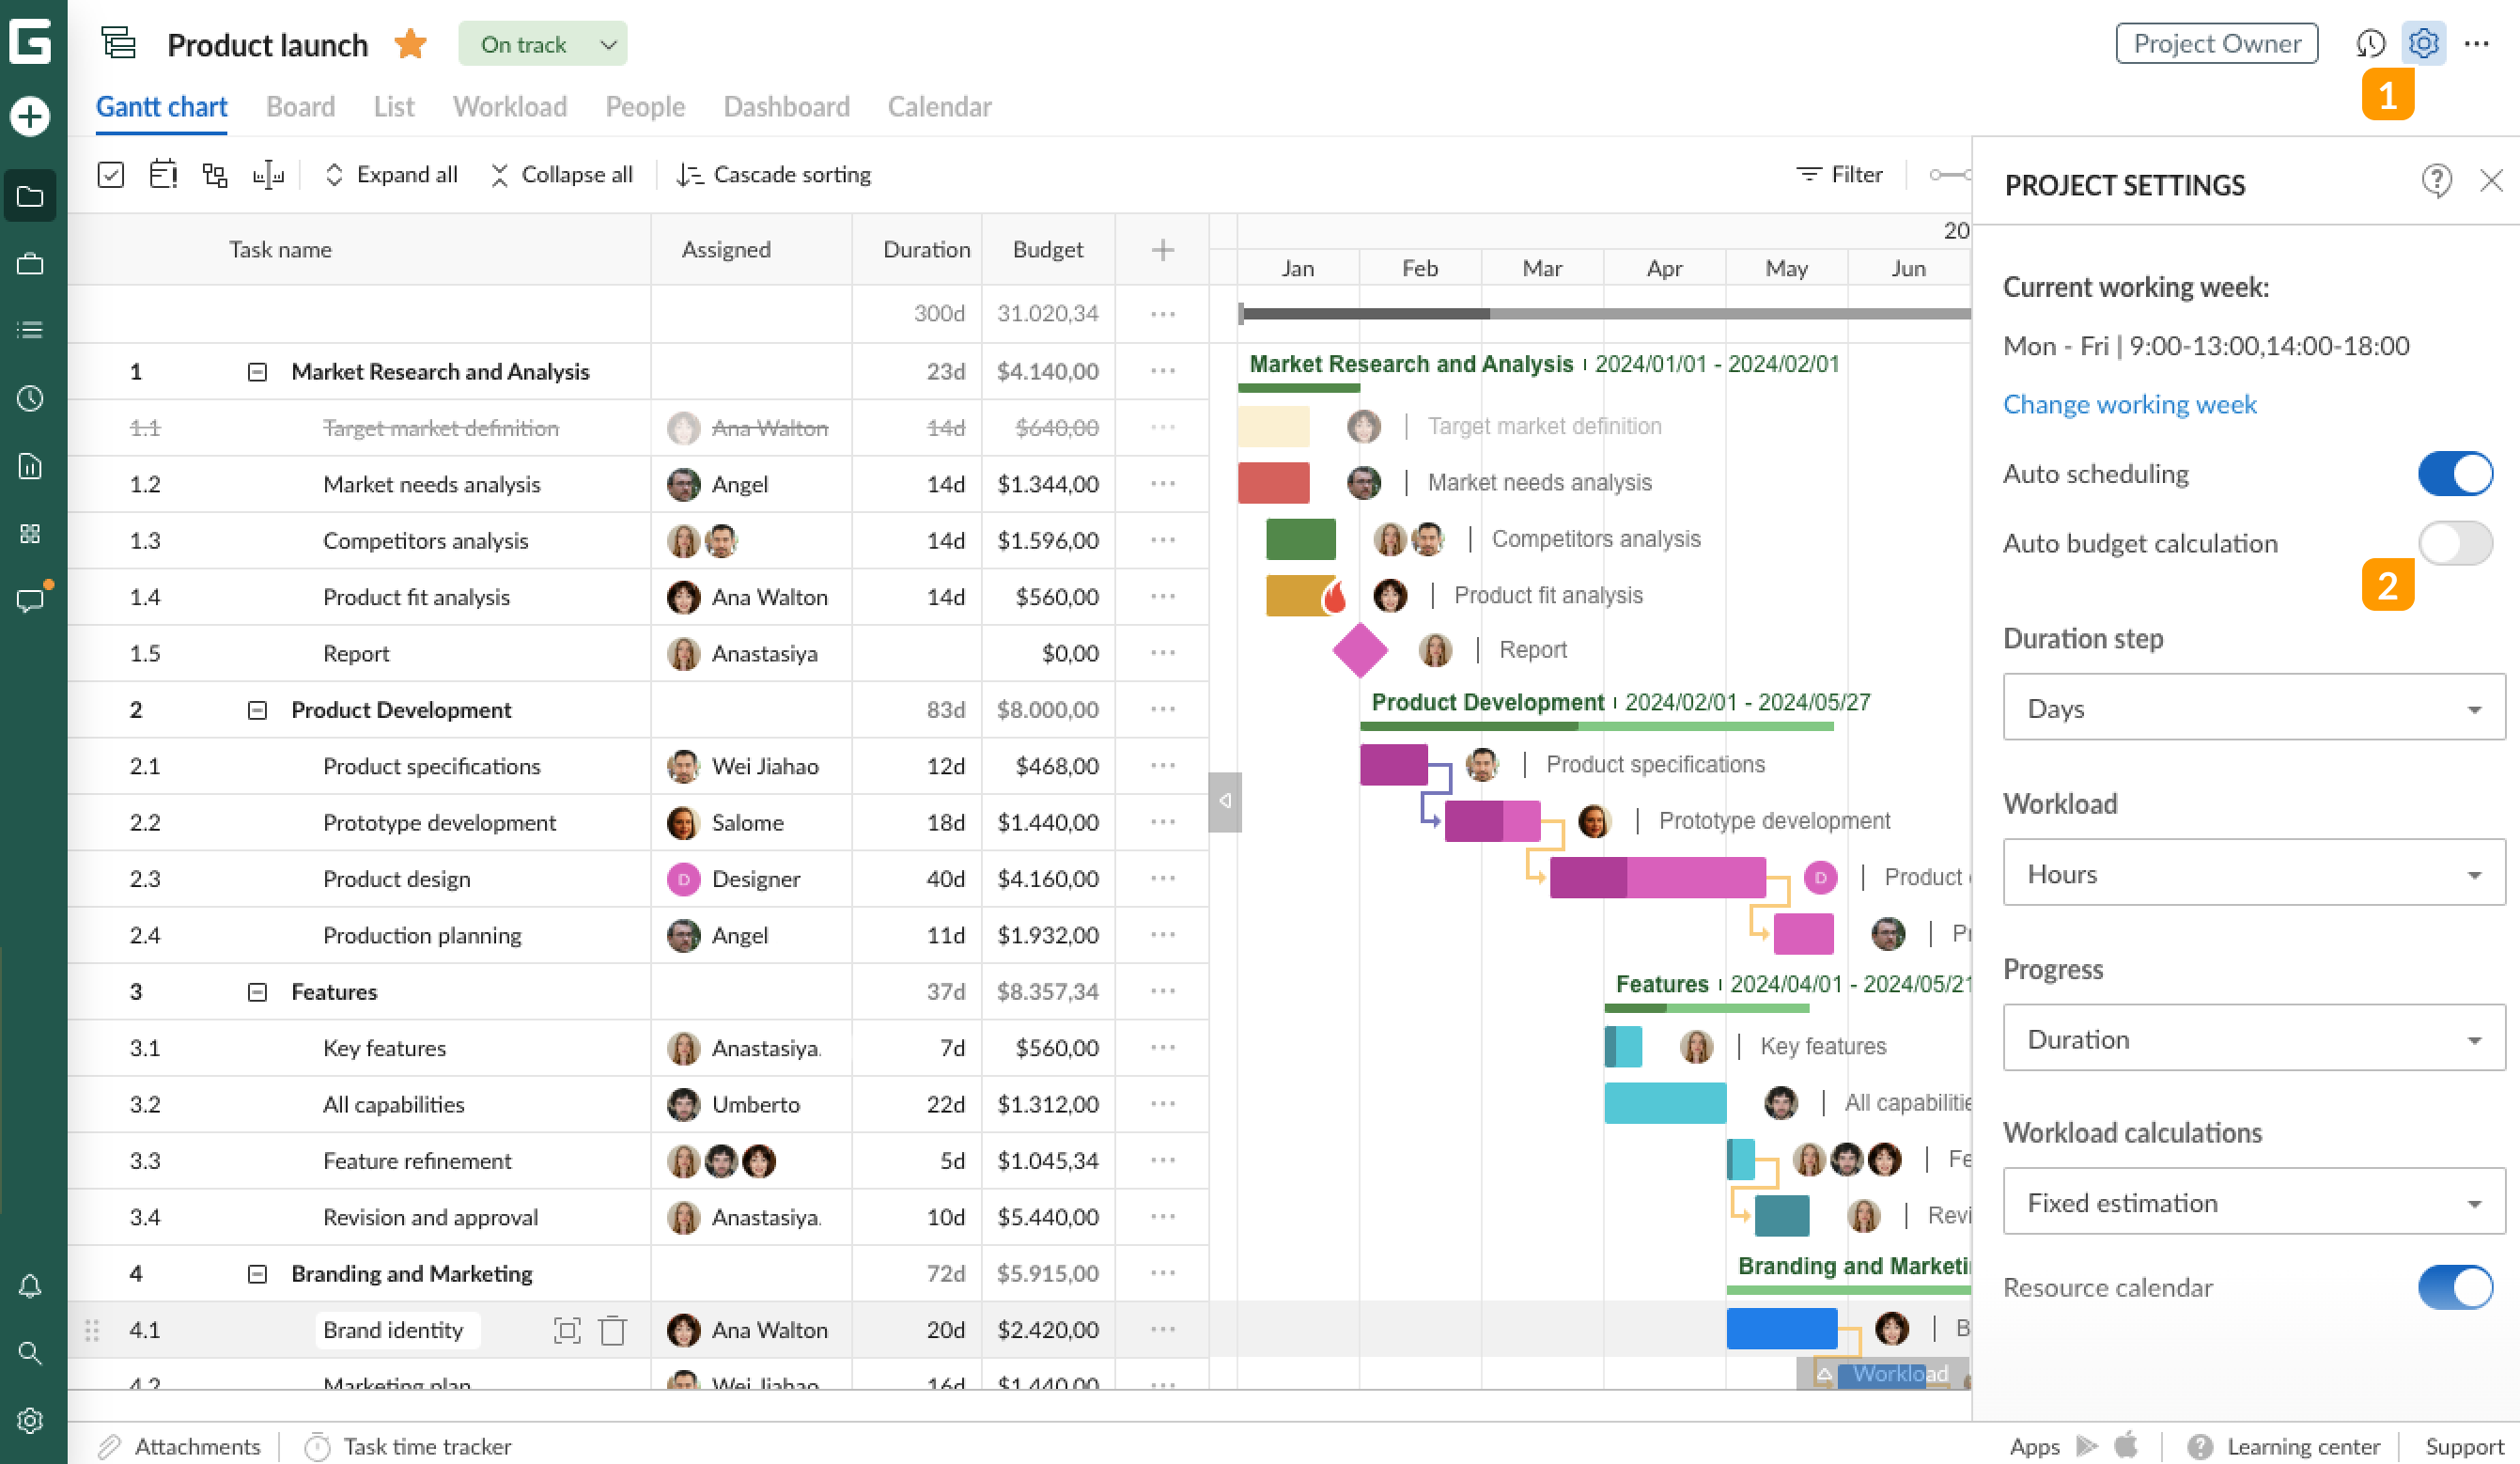Click the zoom slider in the toolbar
This screenshot has height=1464, width=2520.
pos(1949,174)
